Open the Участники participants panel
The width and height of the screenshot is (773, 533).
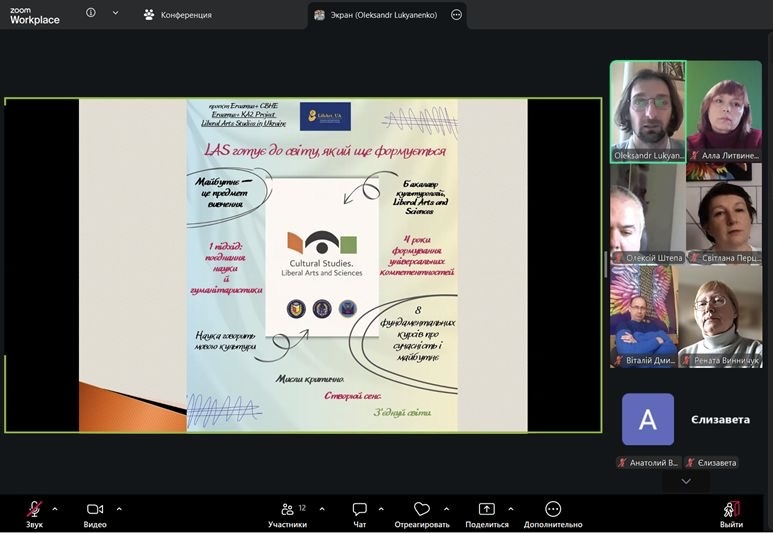[287, 510]
